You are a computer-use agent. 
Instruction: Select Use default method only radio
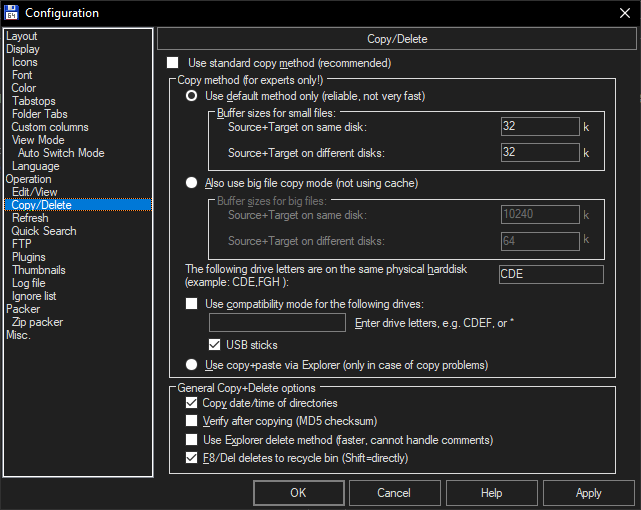click(x=192, y=96)
